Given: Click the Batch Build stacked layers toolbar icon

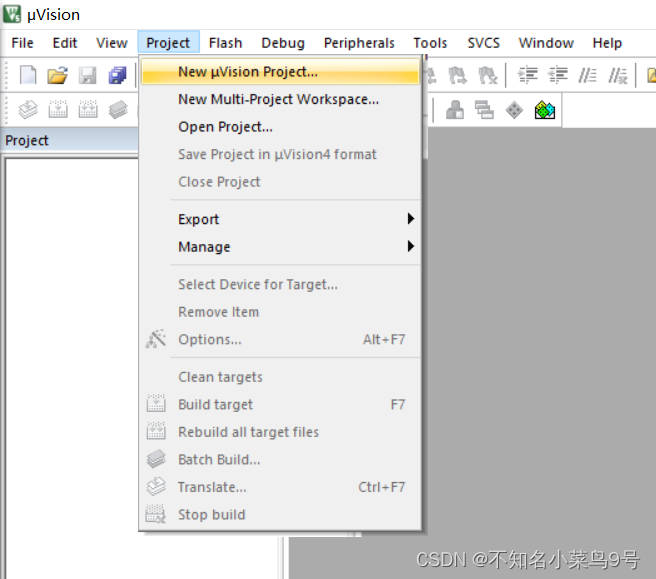Looking at the screenshot, I should (118, 110).
